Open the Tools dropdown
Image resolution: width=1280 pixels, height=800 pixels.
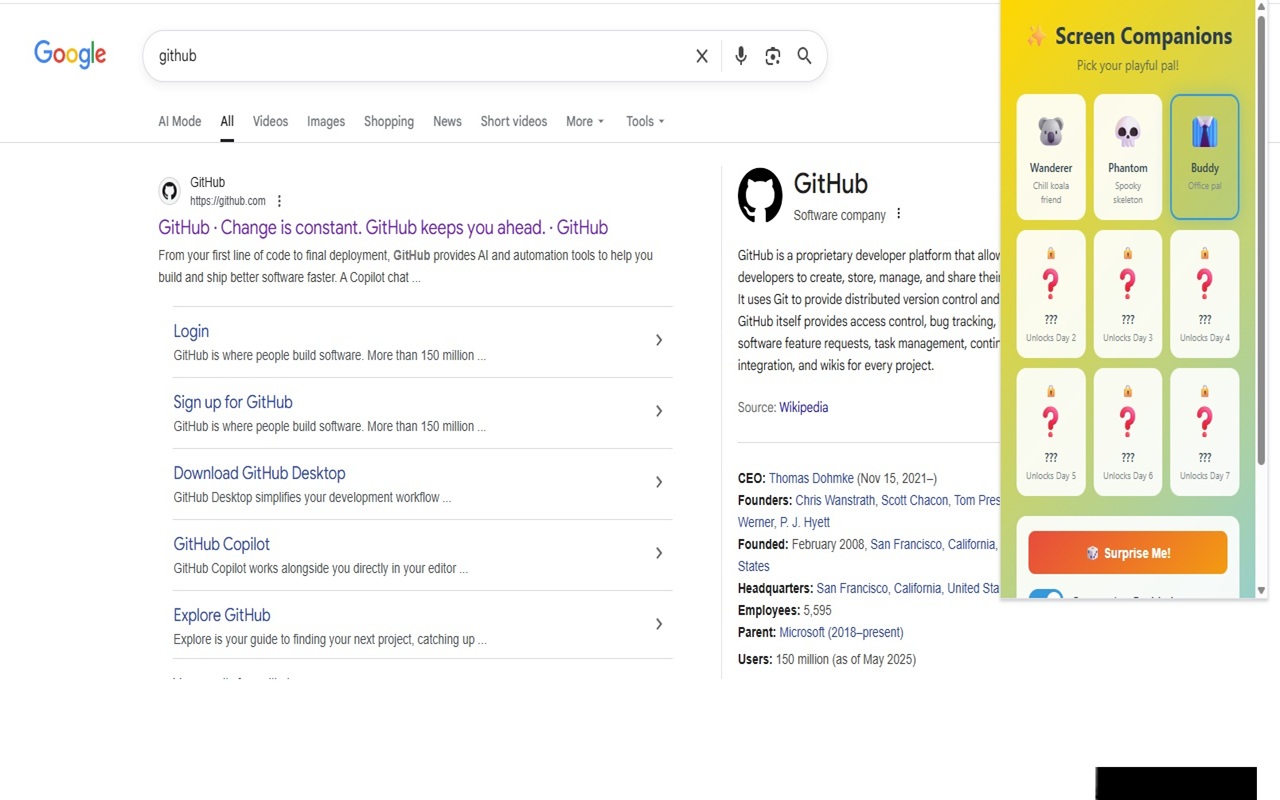[x=645, y=121]
